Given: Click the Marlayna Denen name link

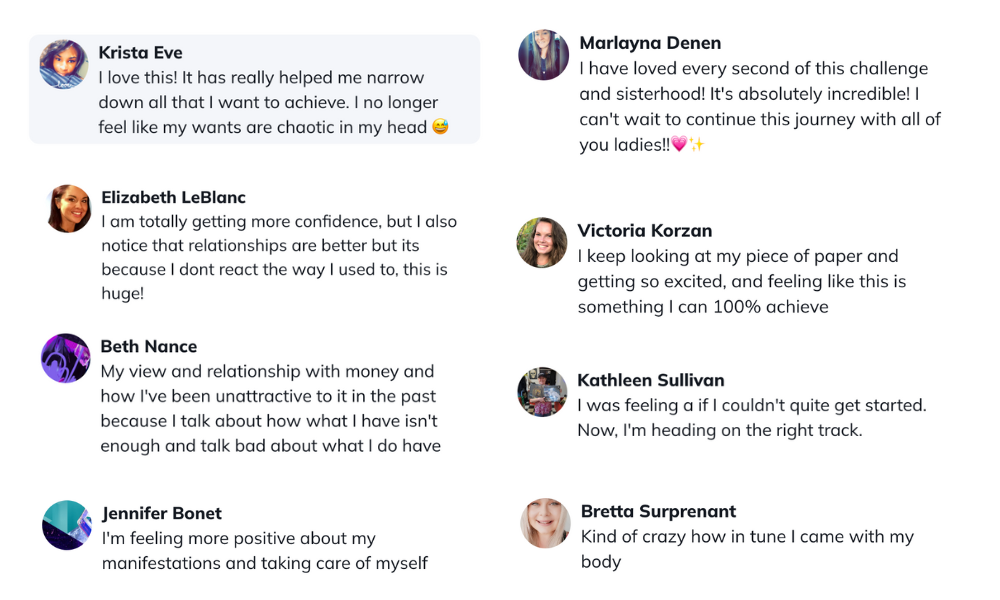Looking at the screenshot, I should 650,43.
